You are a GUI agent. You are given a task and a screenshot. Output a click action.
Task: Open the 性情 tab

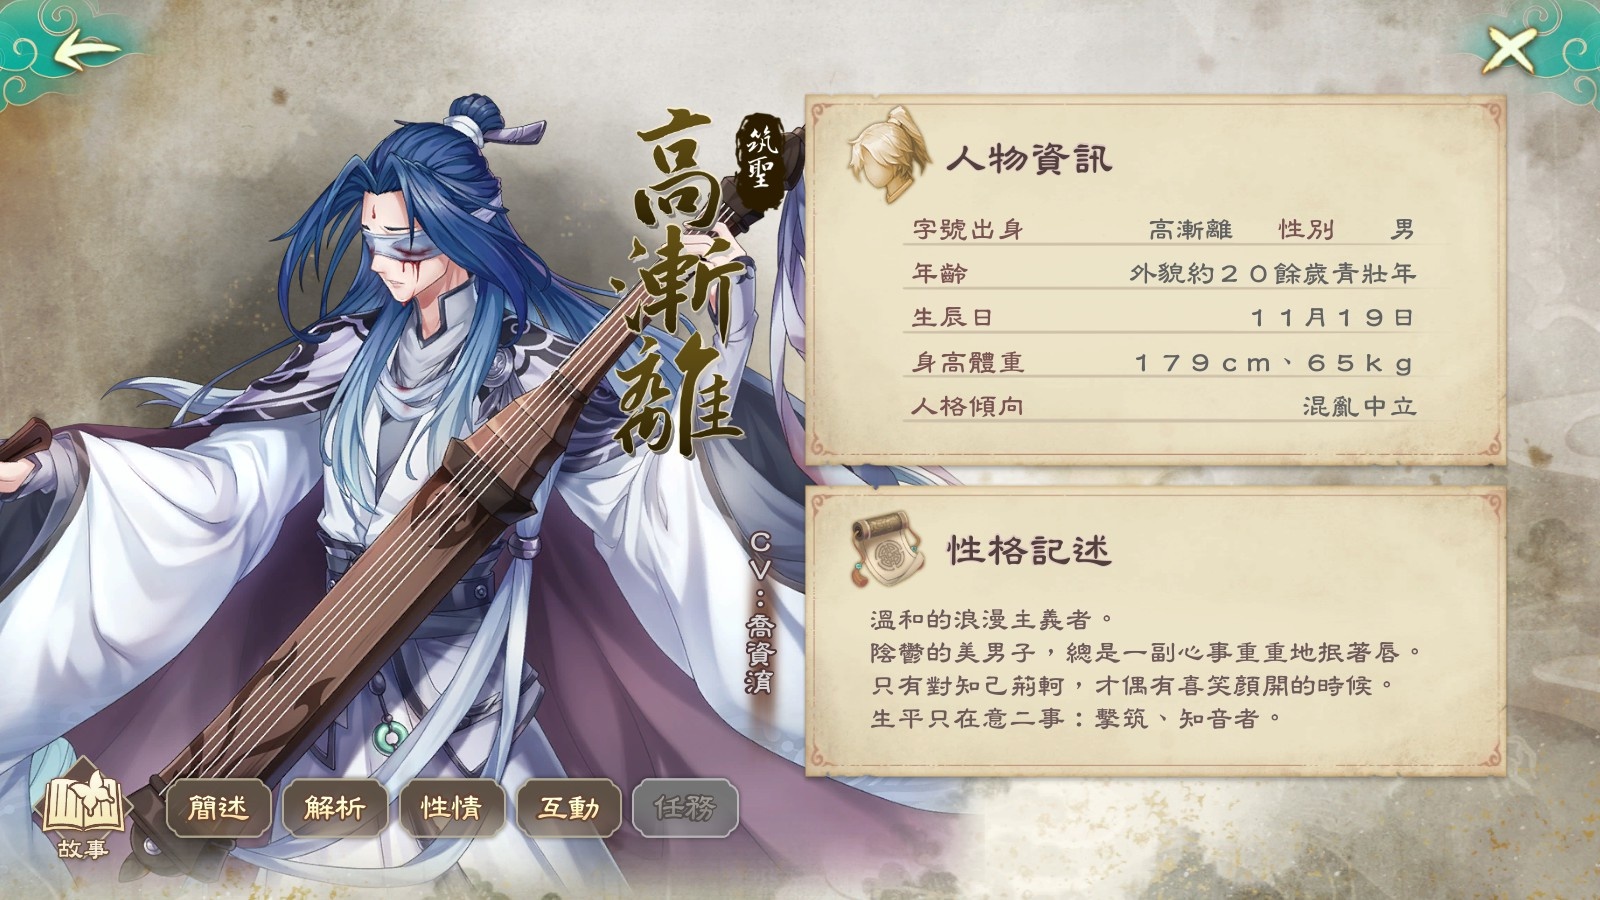click(452, 806)
